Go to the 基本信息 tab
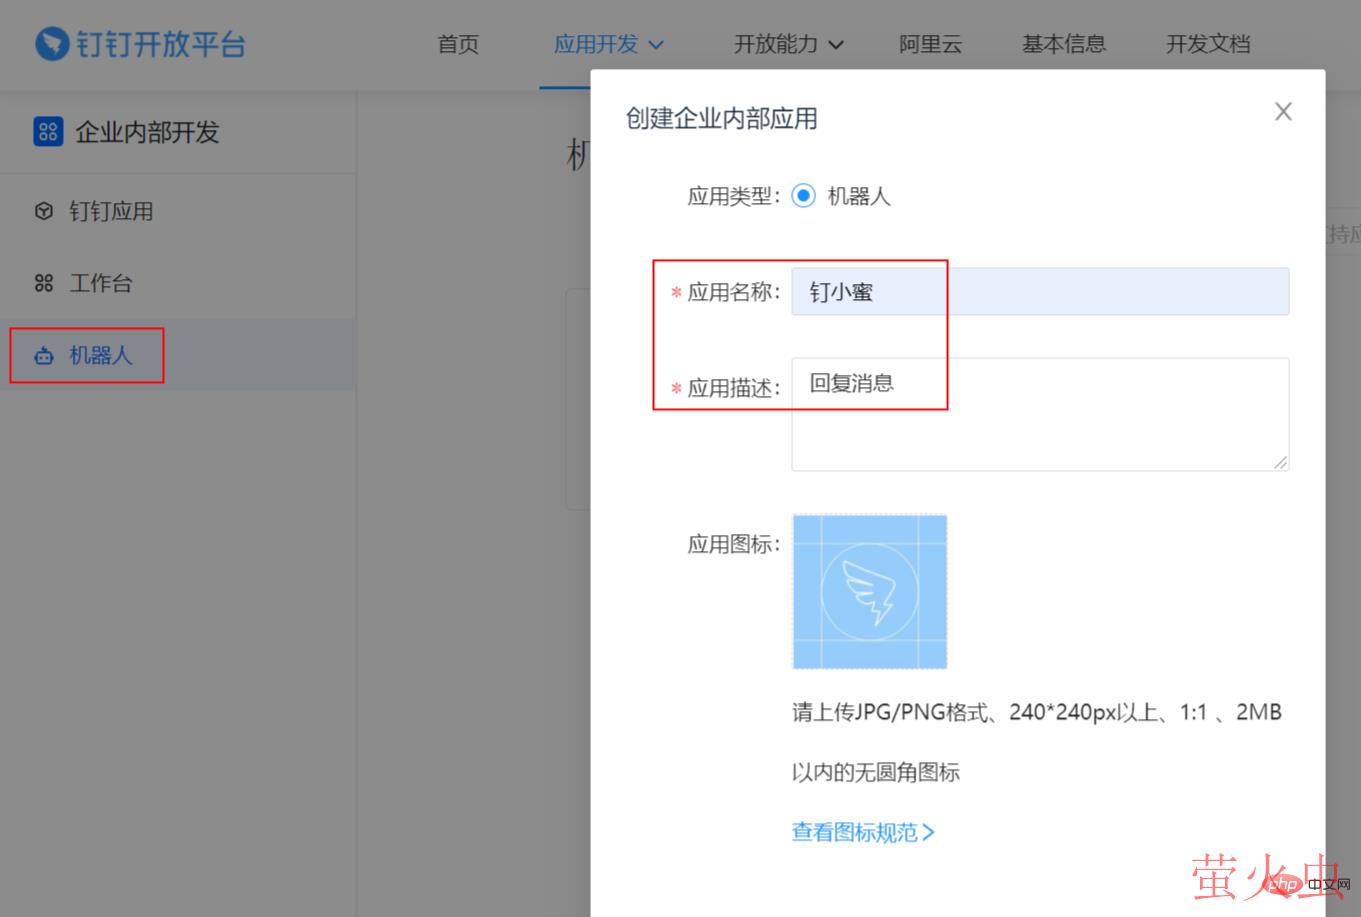This screenshot has height=917, width=1361. pos(1064,44)
